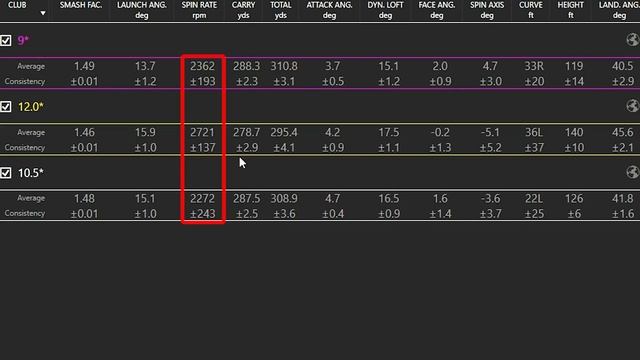Screen dimensions: 640x360
Task: Click the globe icon in the 12.0* row
Action: (x=633, y=106)
